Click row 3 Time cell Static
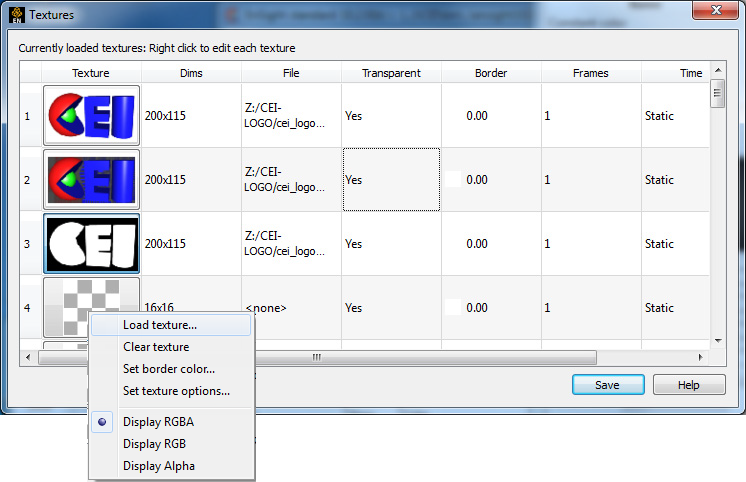The height and width of the screenshot is (482, 746). tap(675, 243)
